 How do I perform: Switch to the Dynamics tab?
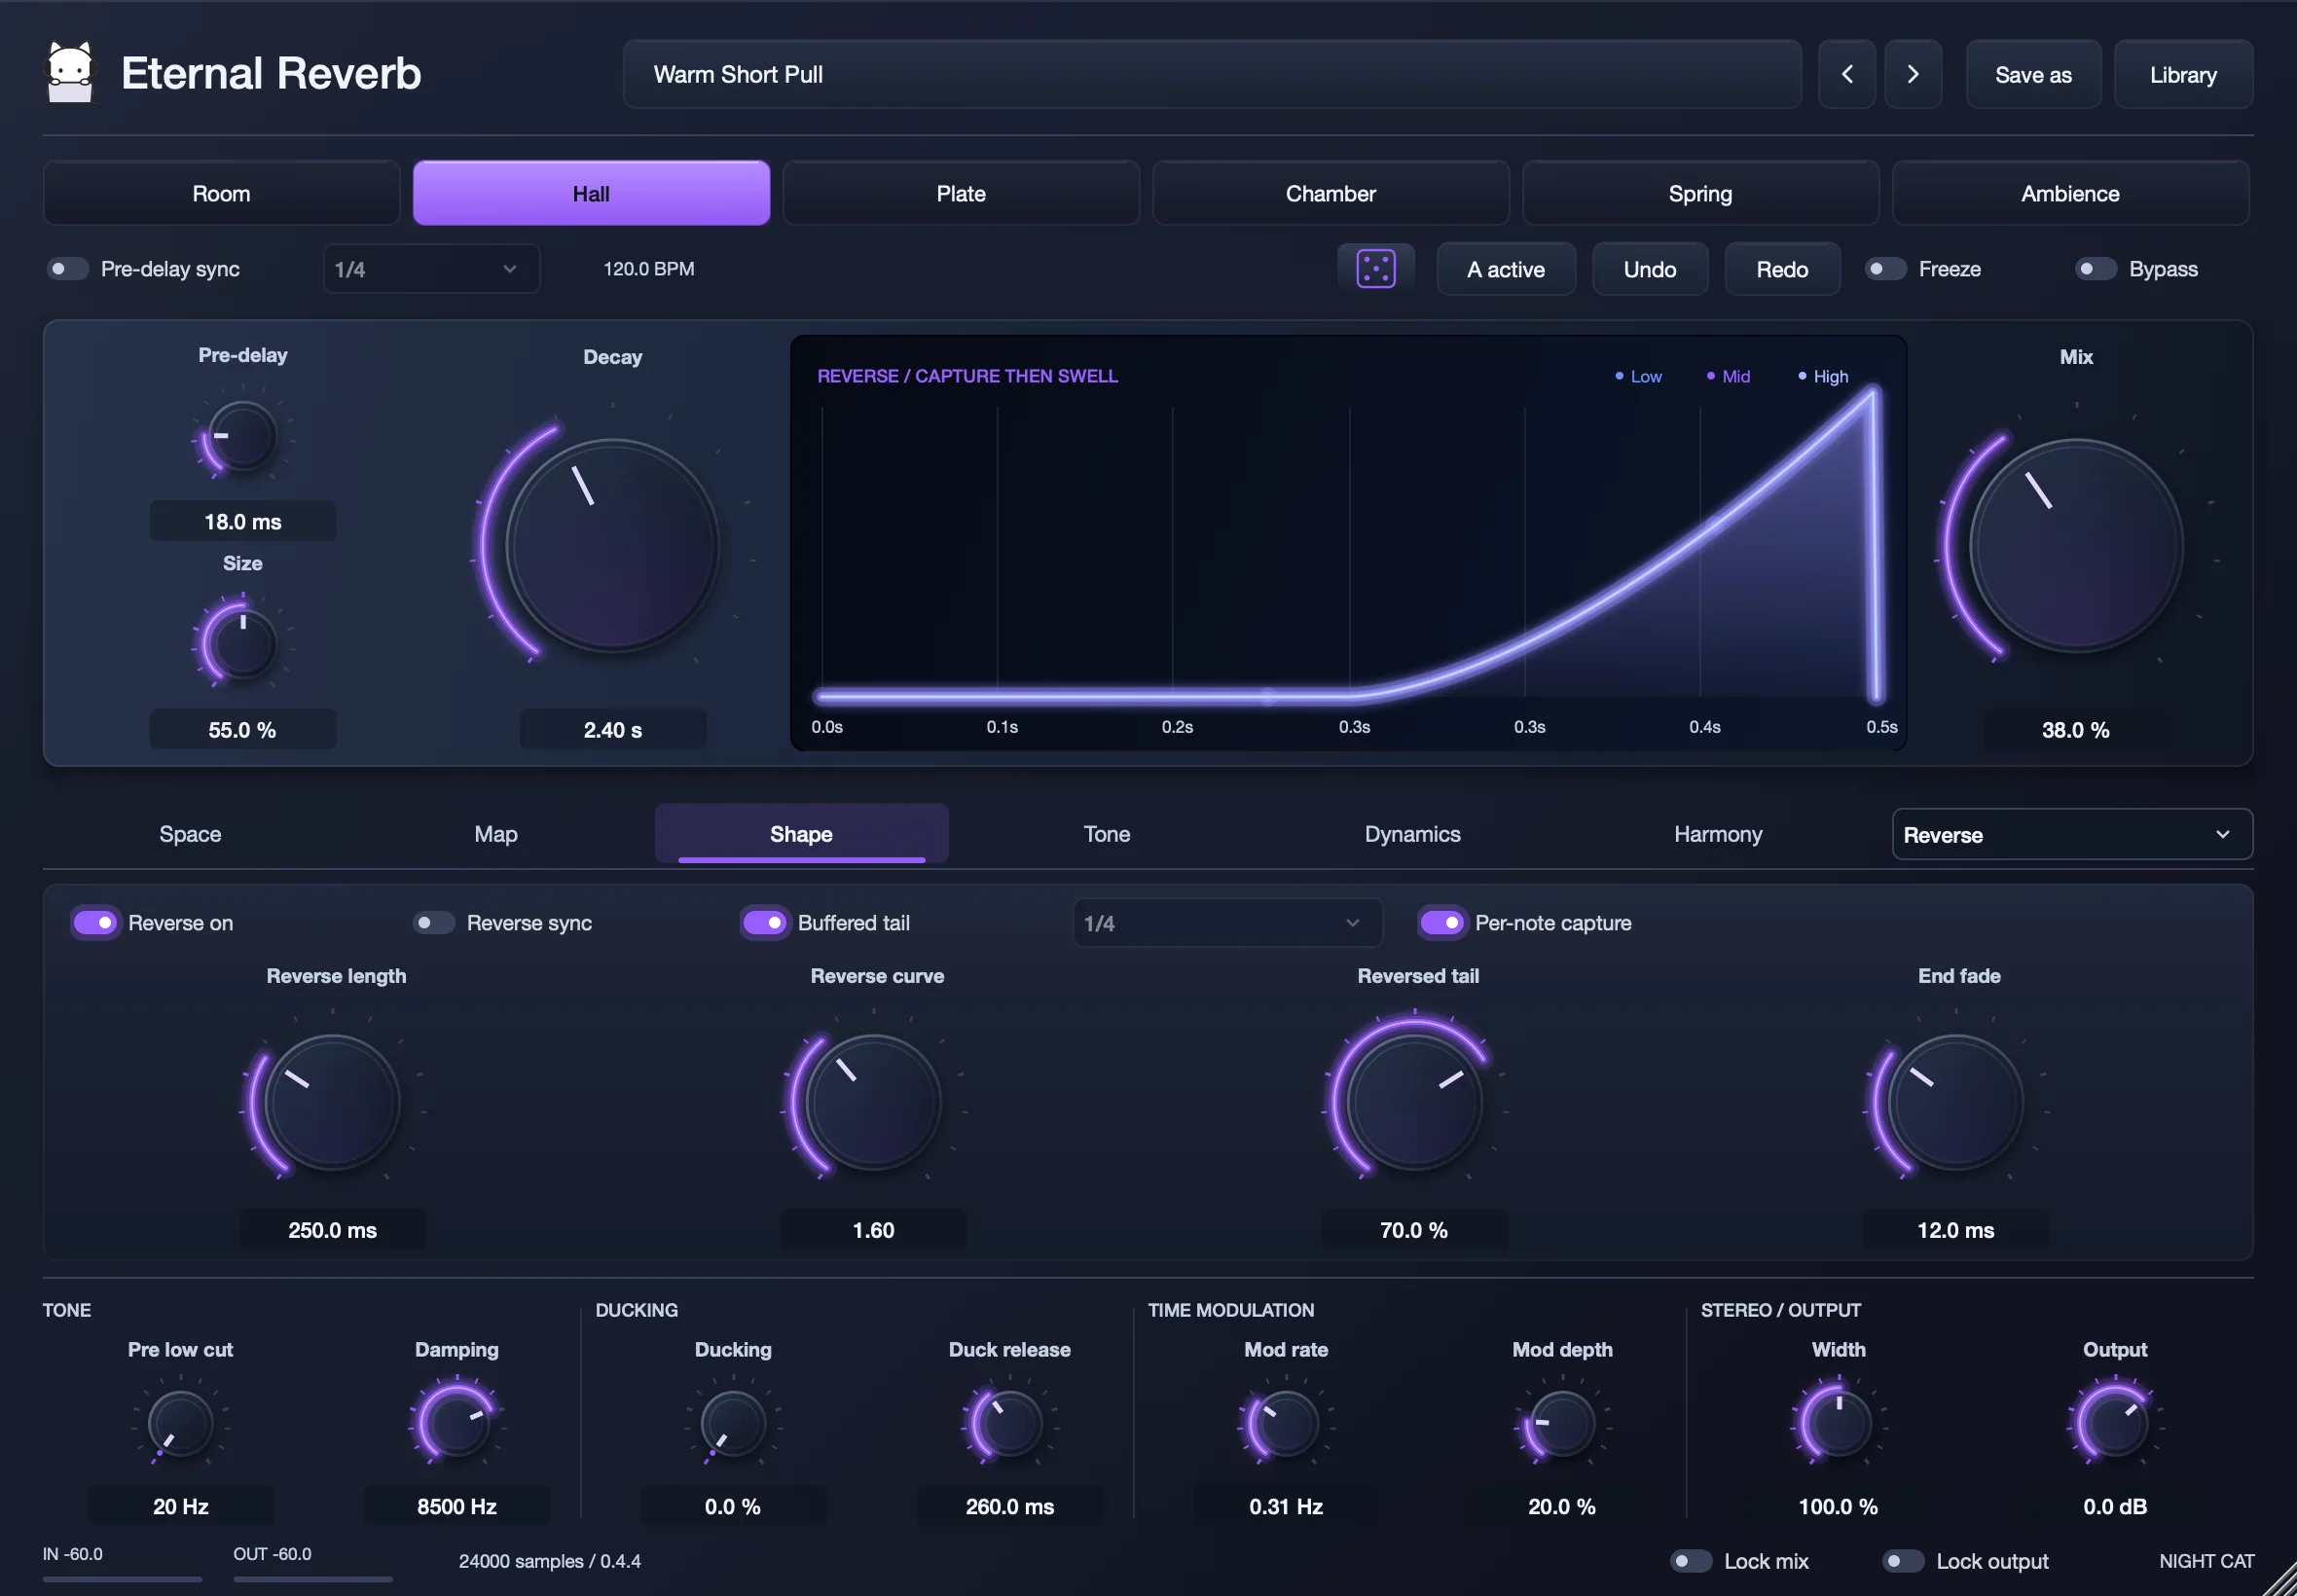(1412, 834)
